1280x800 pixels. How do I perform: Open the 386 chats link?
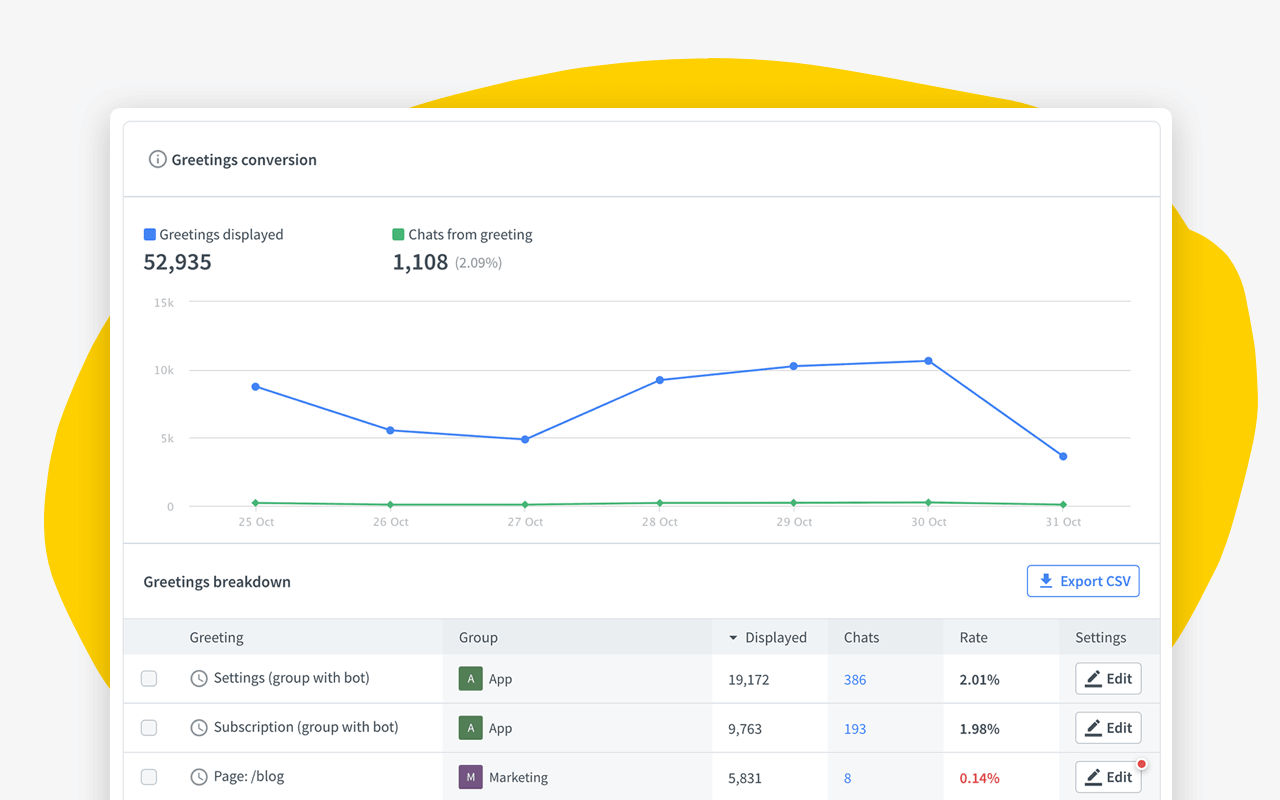tap(855, 680)
